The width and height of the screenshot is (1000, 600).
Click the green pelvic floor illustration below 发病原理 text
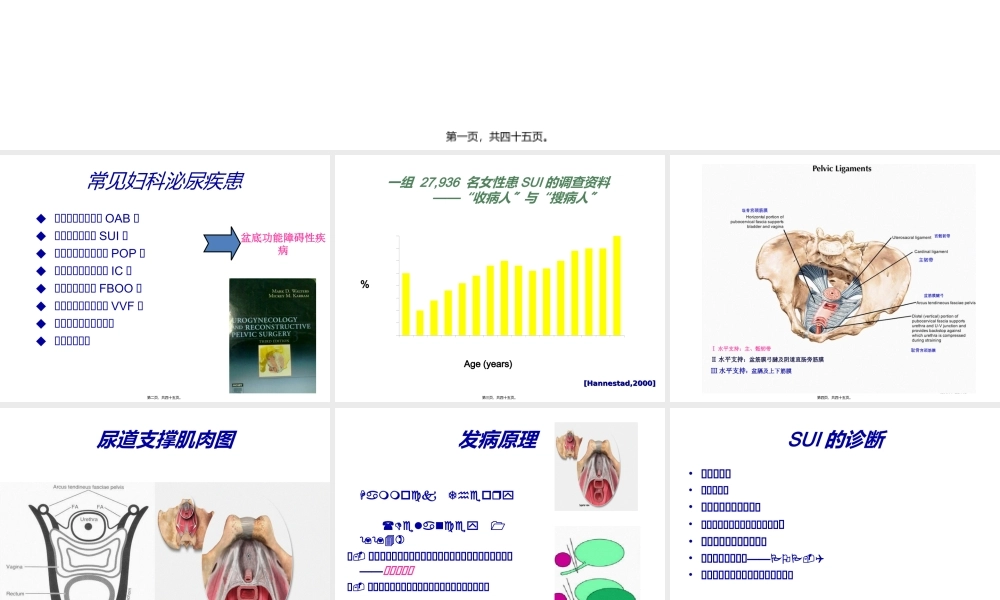(x=595, y=565)
